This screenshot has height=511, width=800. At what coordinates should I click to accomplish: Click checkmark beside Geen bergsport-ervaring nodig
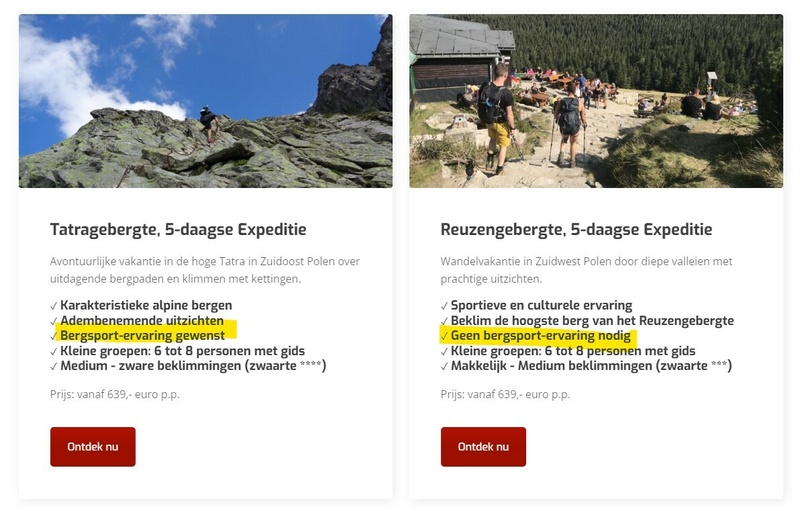(444, 336)
